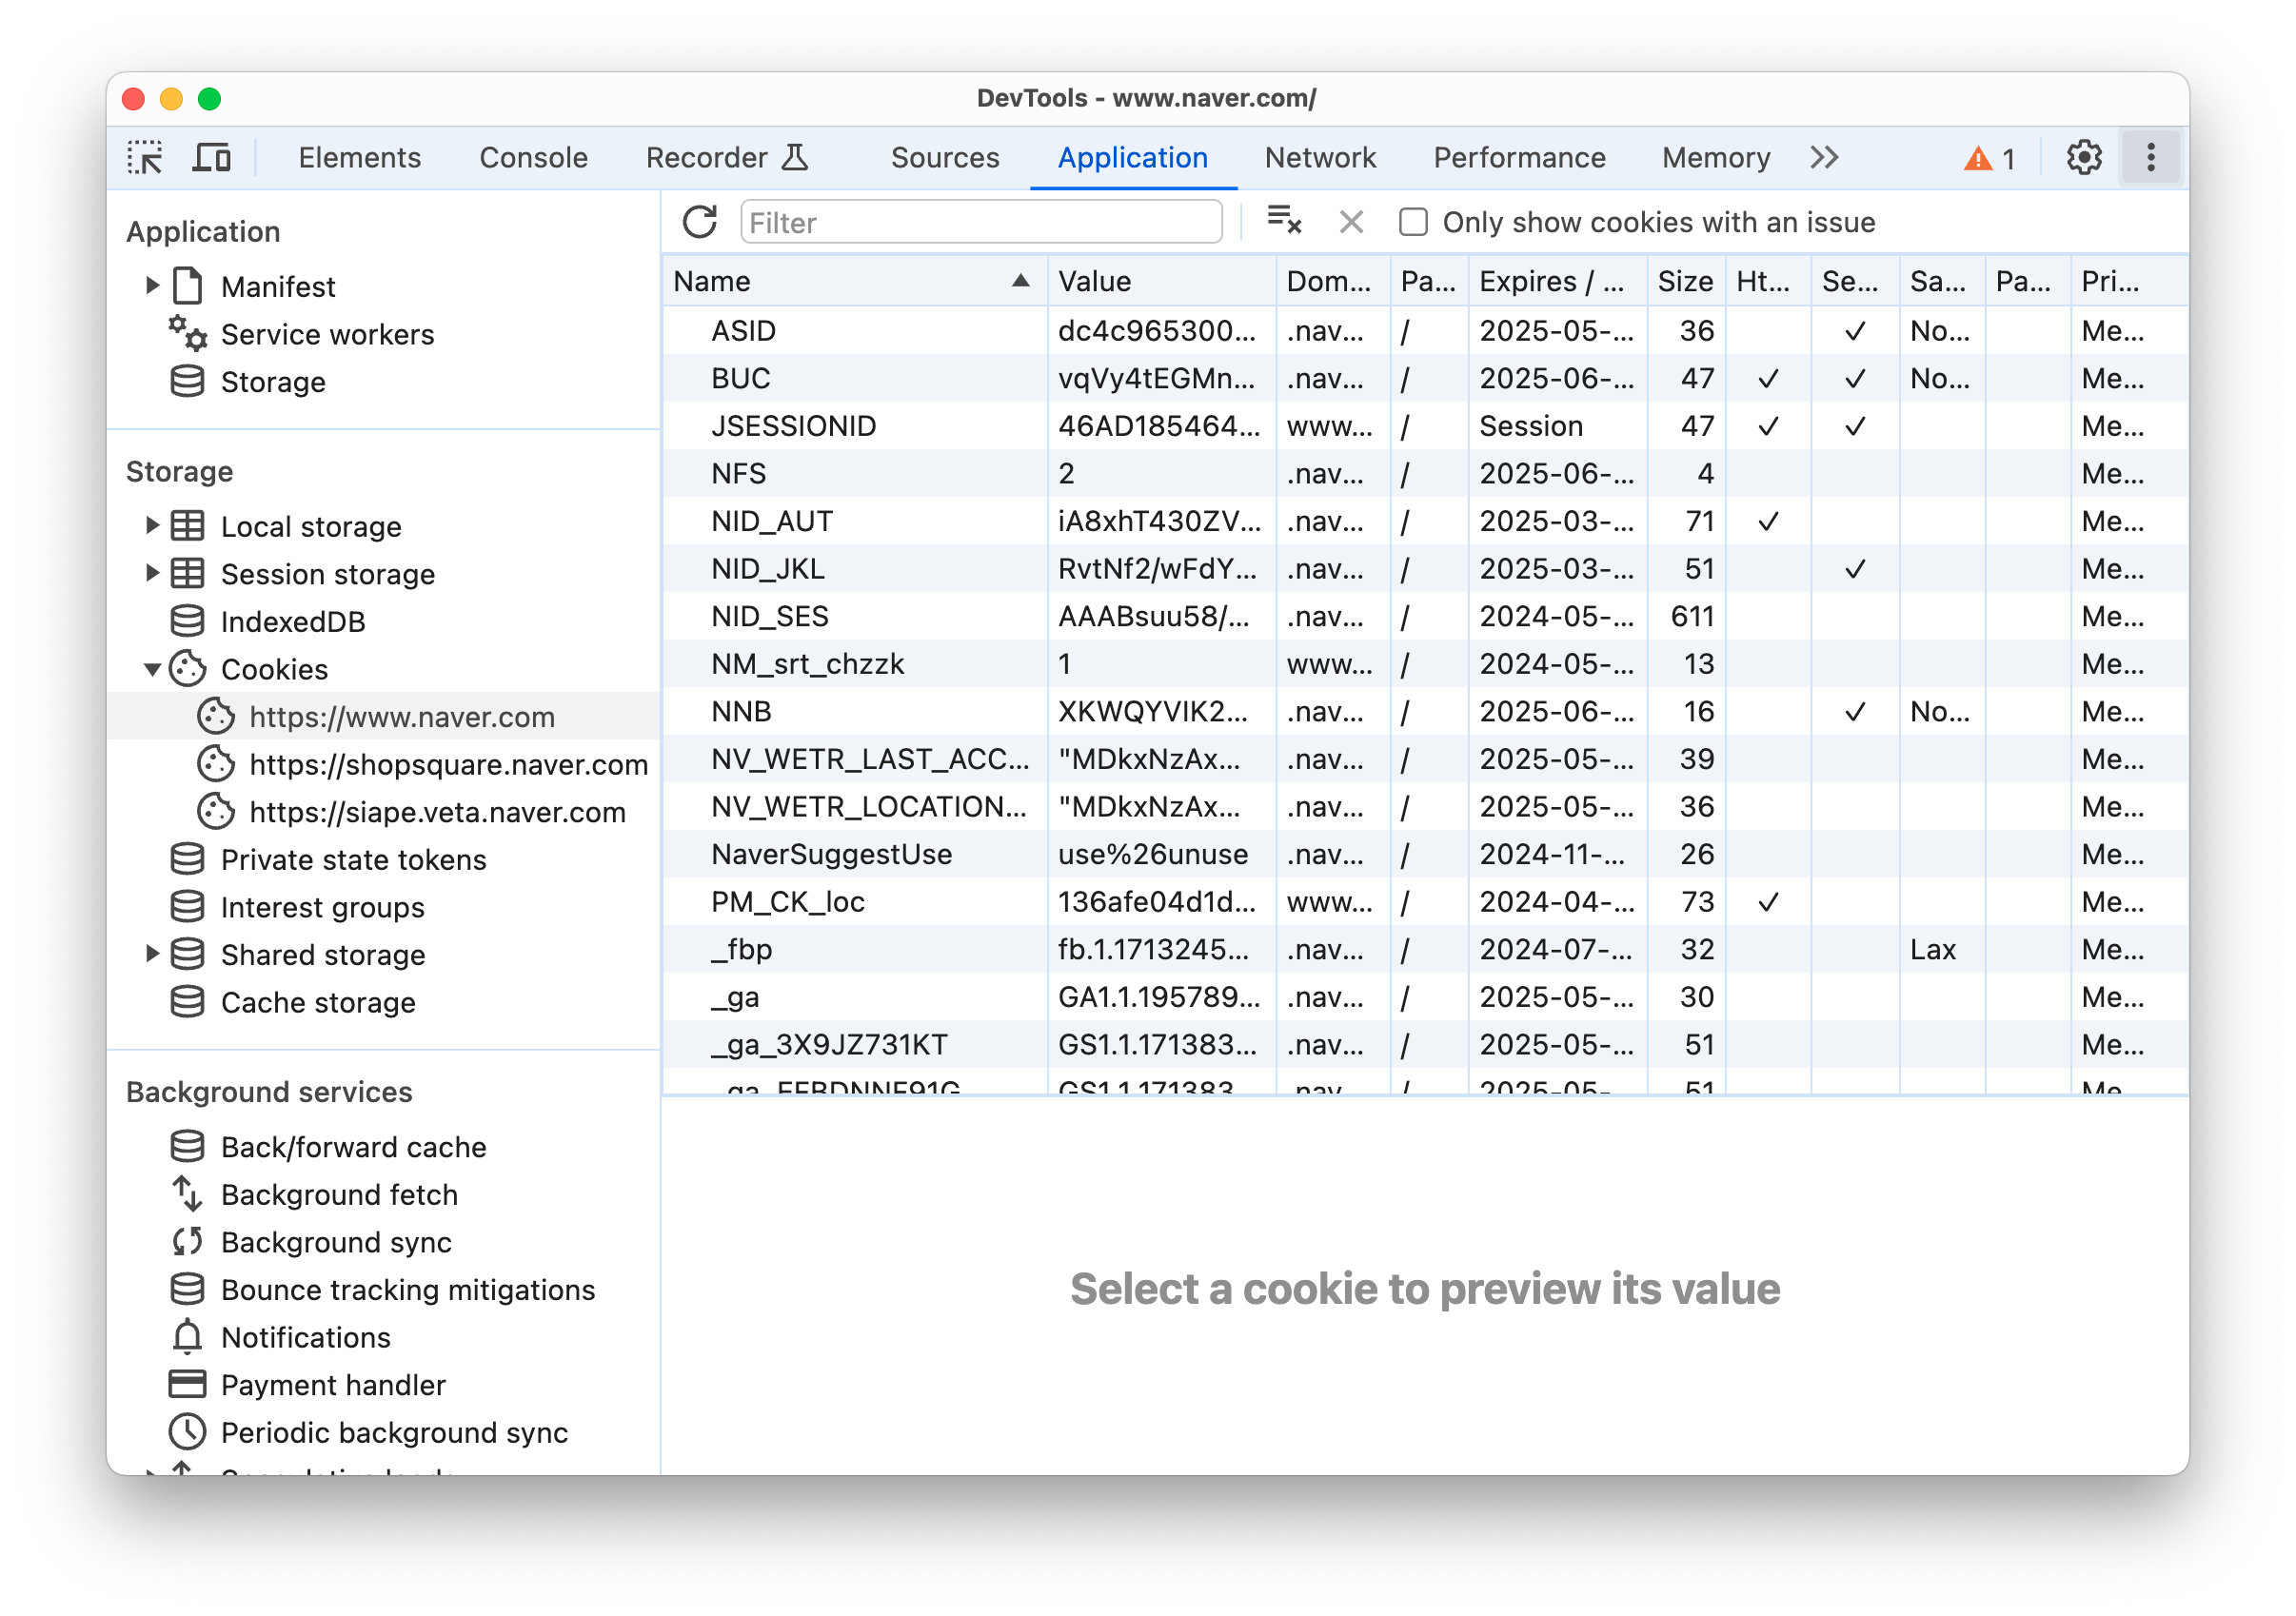Open the Console tab
2296x1616 pixels.
[x=533, y=158]
